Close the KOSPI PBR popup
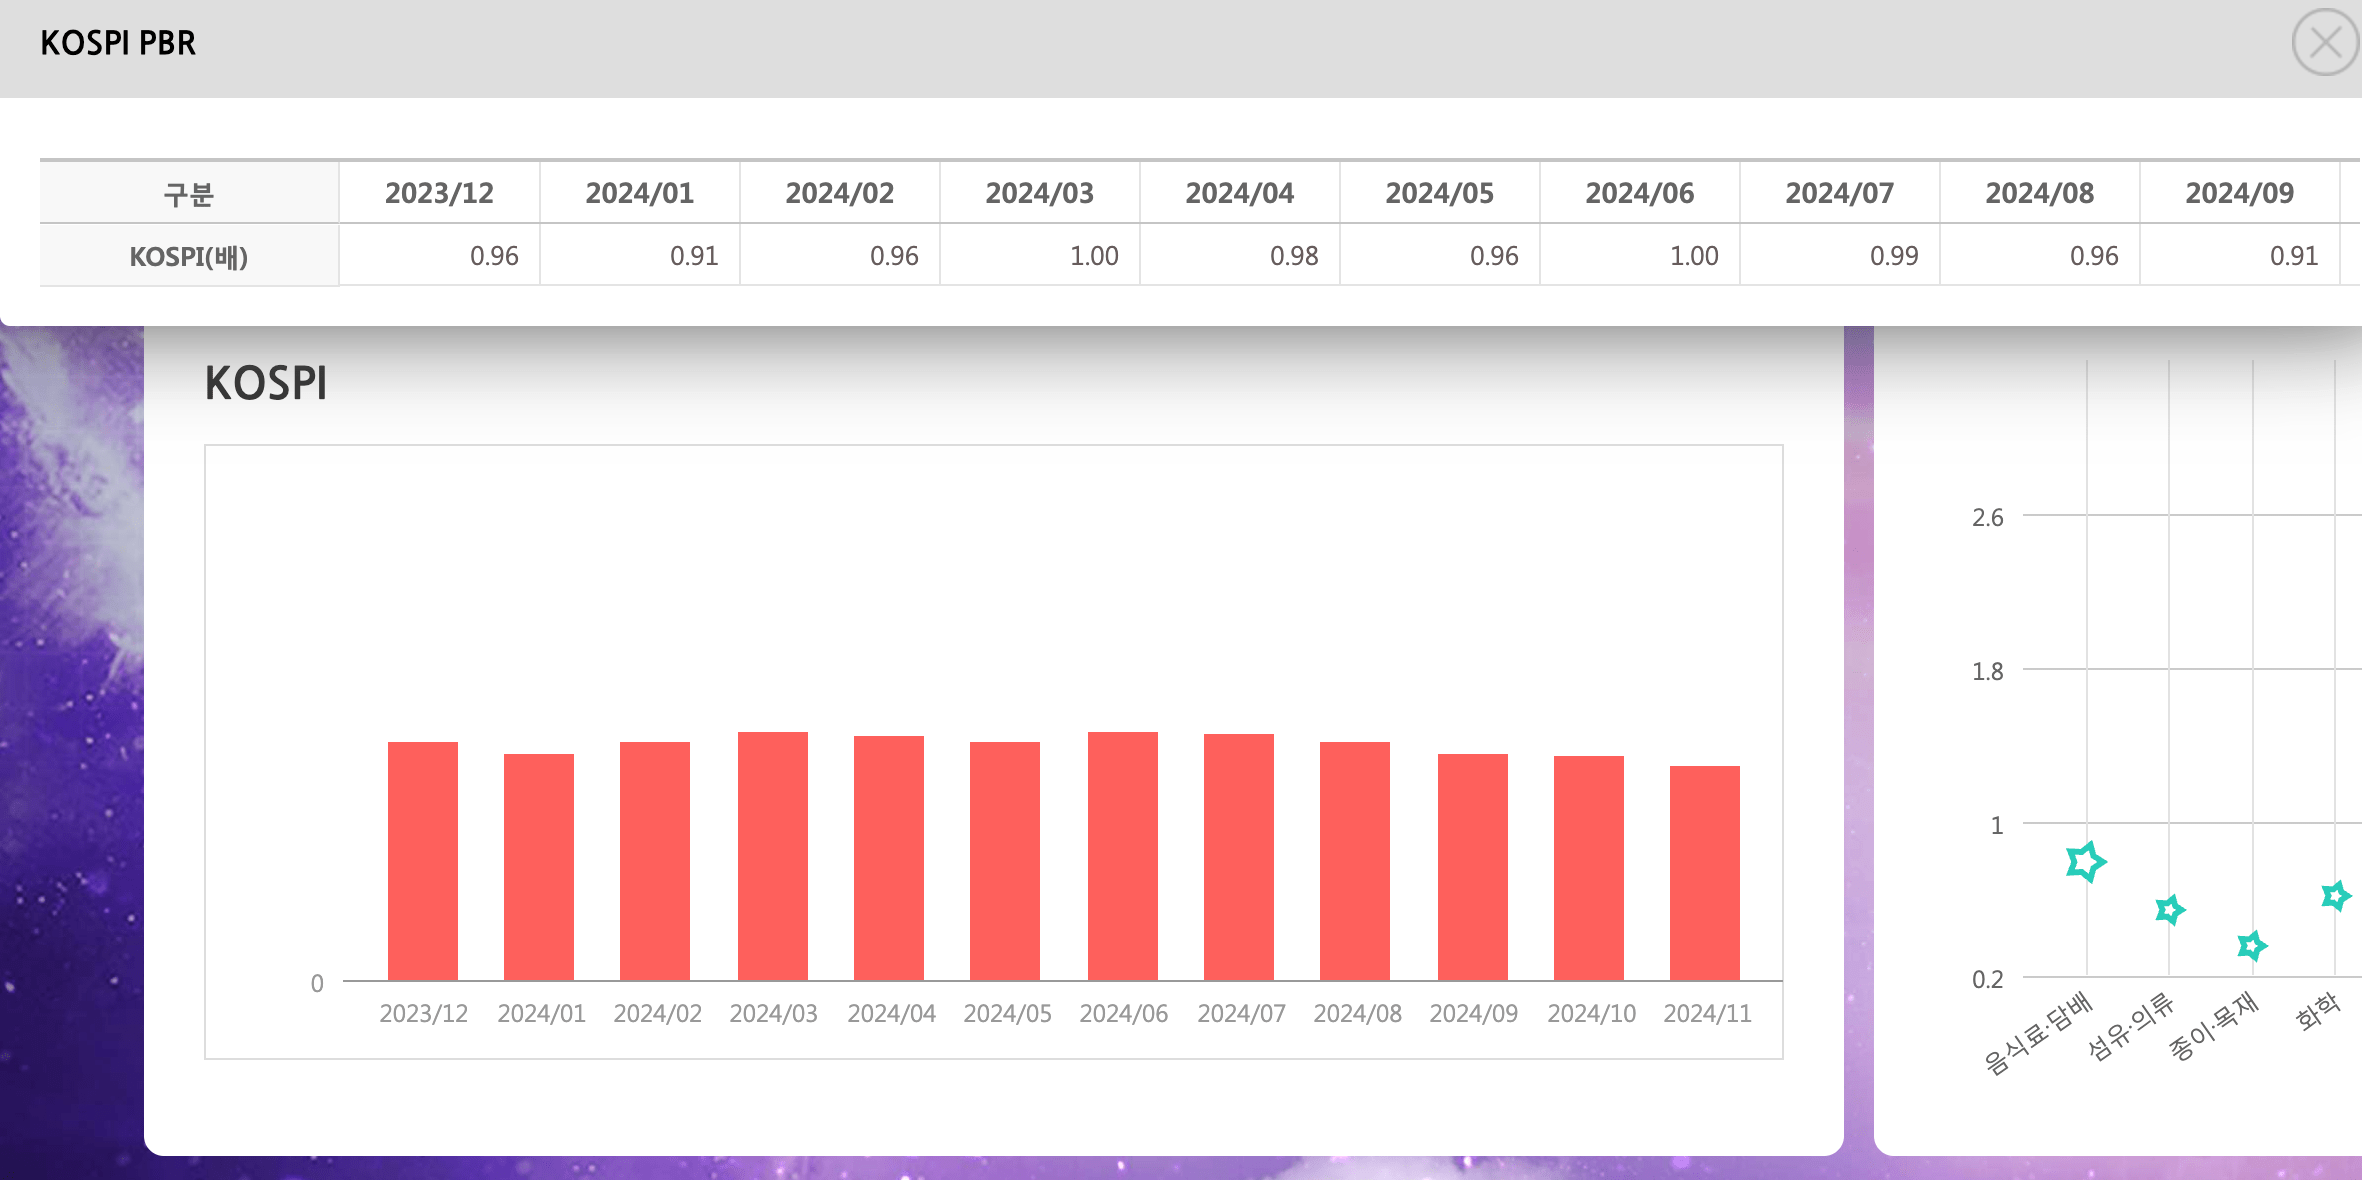 (2326, 42)
